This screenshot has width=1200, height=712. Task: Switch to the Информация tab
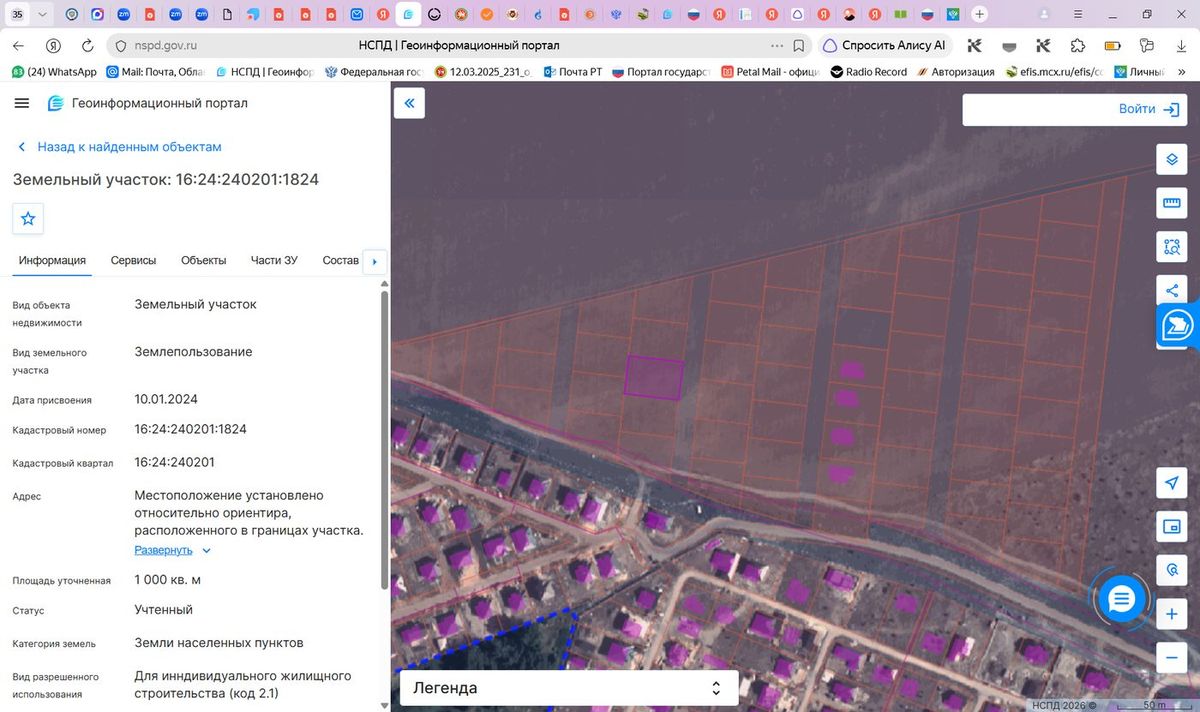pyautogui.click(x=52, y=260)
